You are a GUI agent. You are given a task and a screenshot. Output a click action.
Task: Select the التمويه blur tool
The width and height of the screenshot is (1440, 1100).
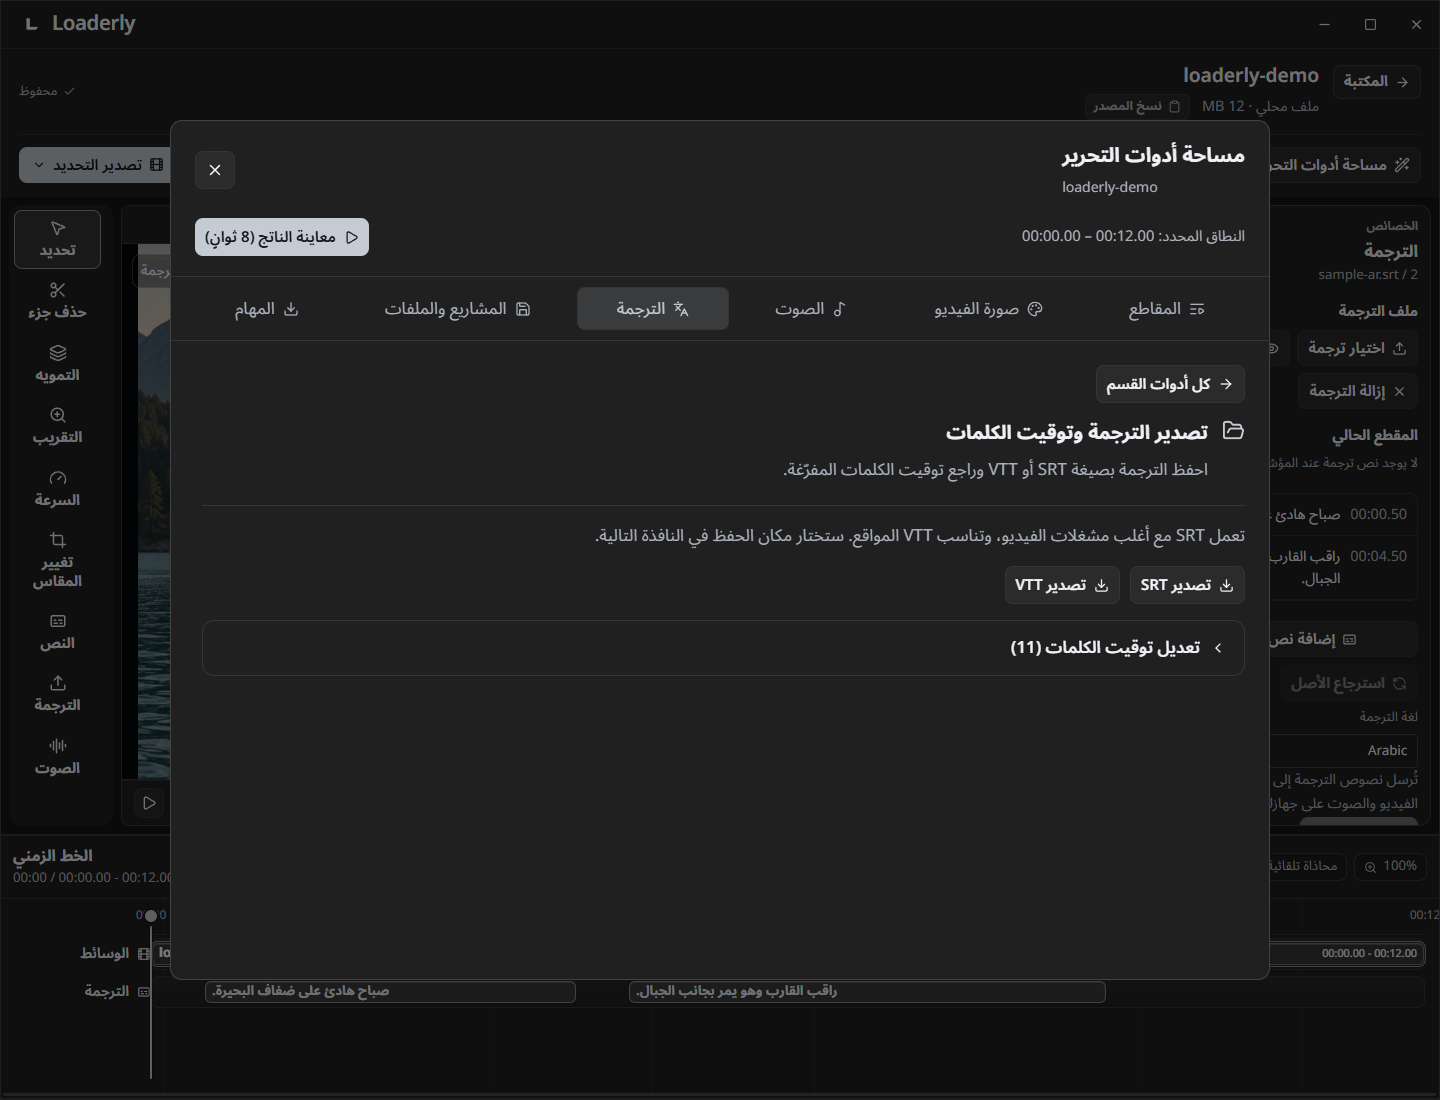point(57,364)
